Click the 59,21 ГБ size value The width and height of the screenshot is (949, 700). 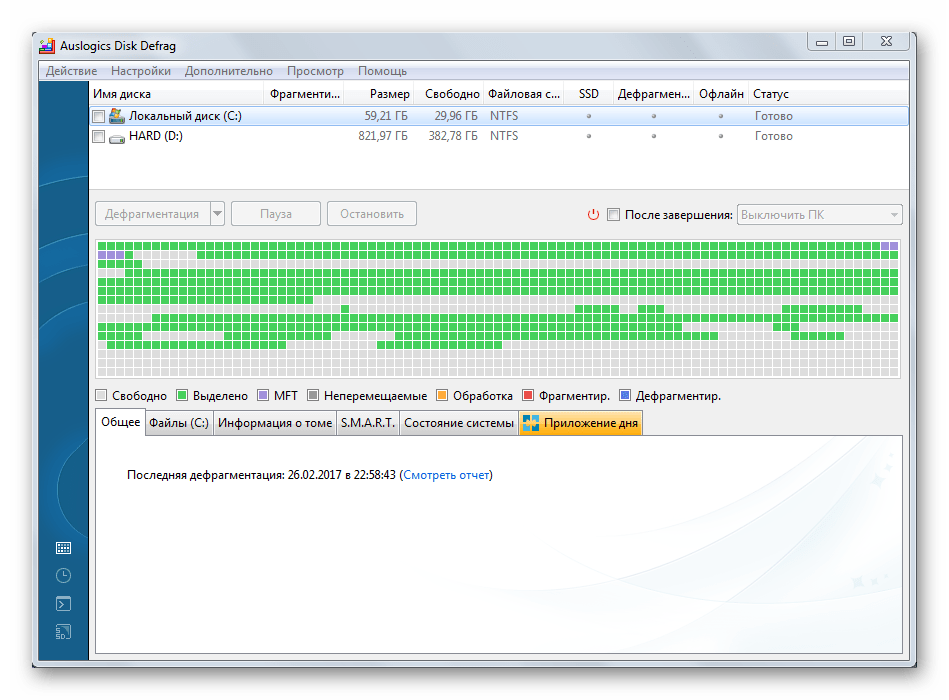point(386,116)
